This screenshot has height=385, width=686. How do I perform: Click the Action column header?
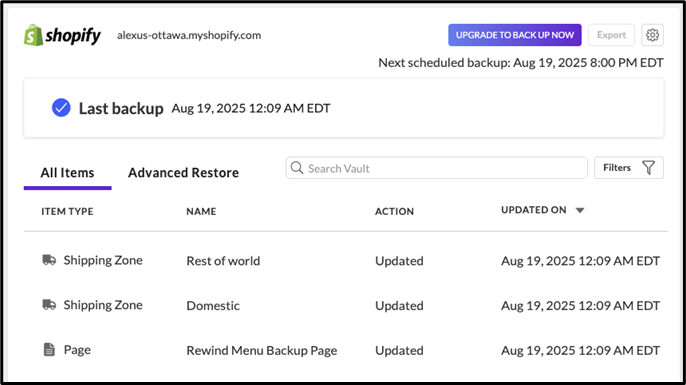point(394,211)
